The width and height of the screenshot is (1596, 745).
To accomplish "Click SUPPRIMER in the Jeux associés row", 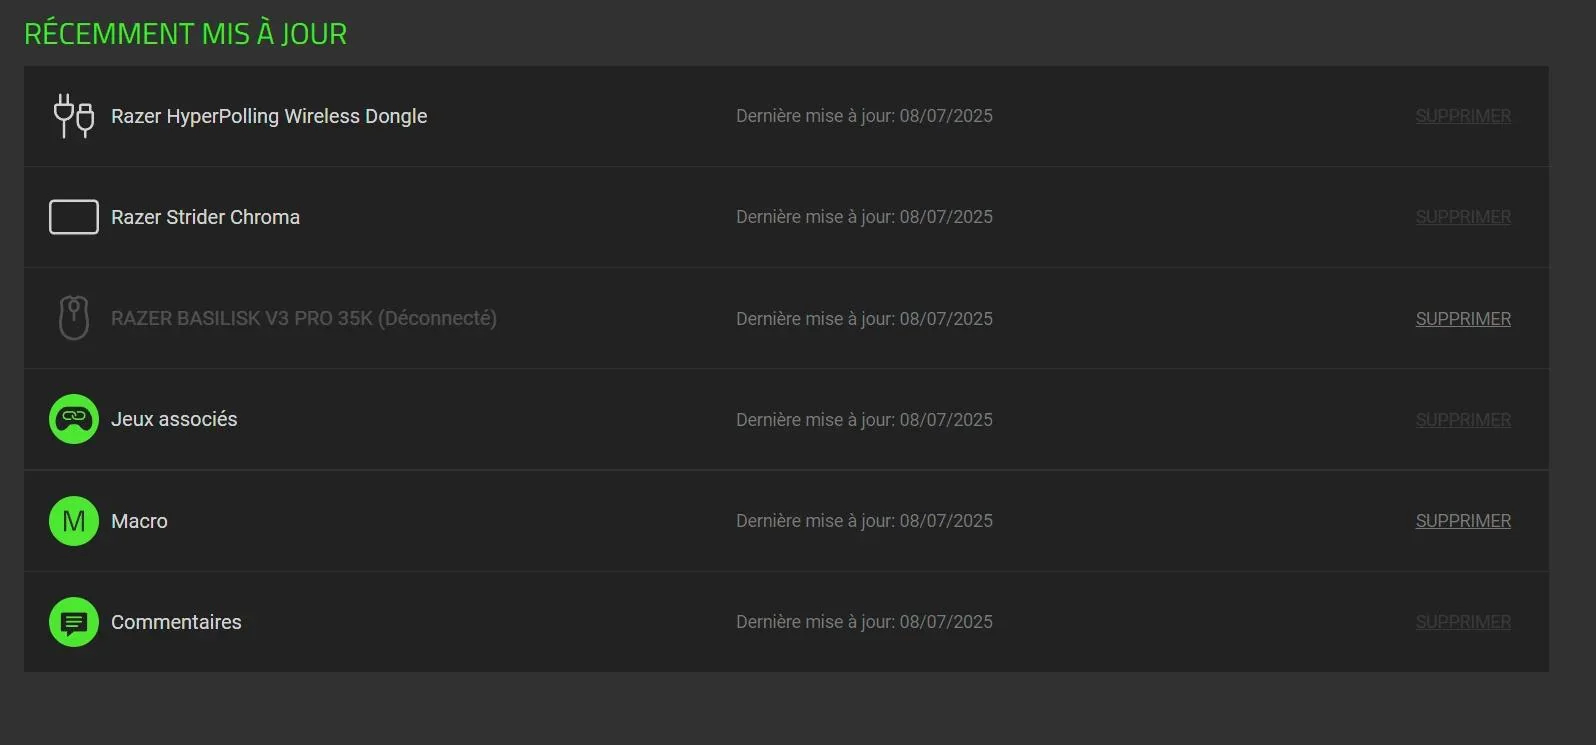I will (x=1463, y=420).
